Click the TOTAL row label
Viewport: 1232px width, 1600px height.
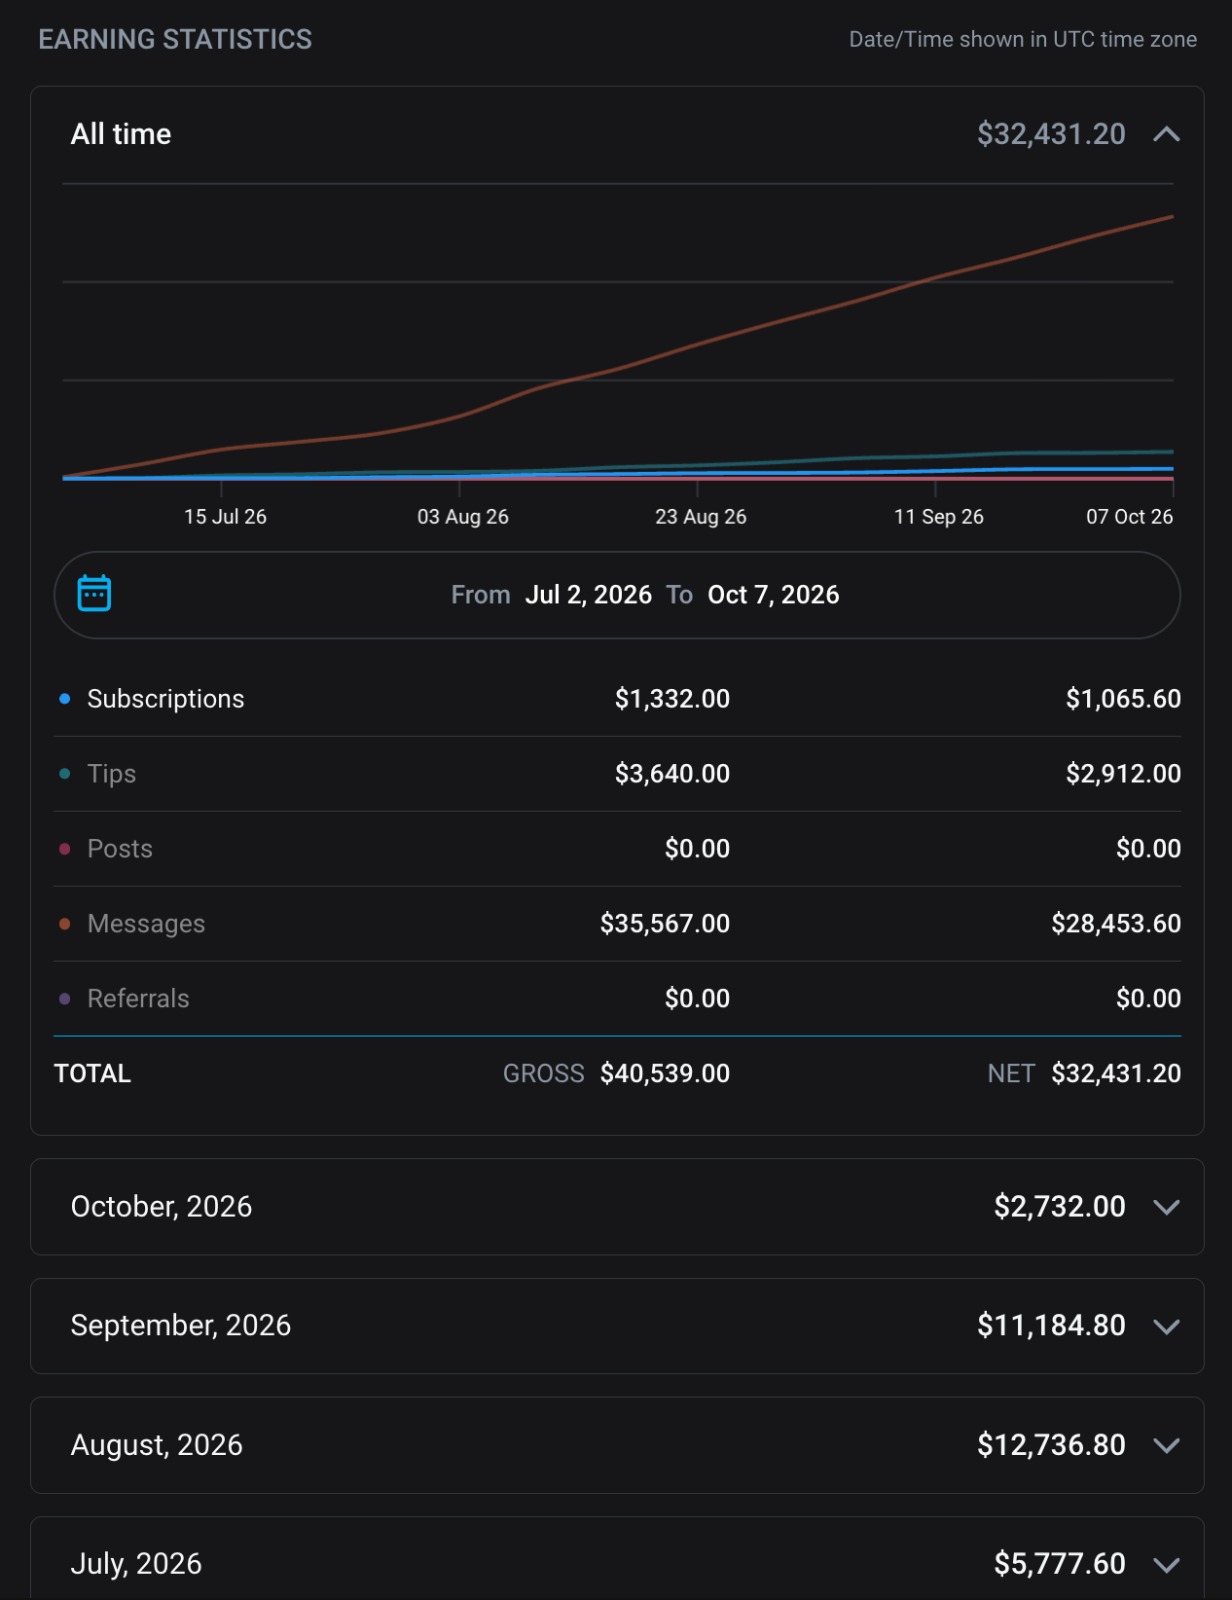click(x=92, y=1074)
